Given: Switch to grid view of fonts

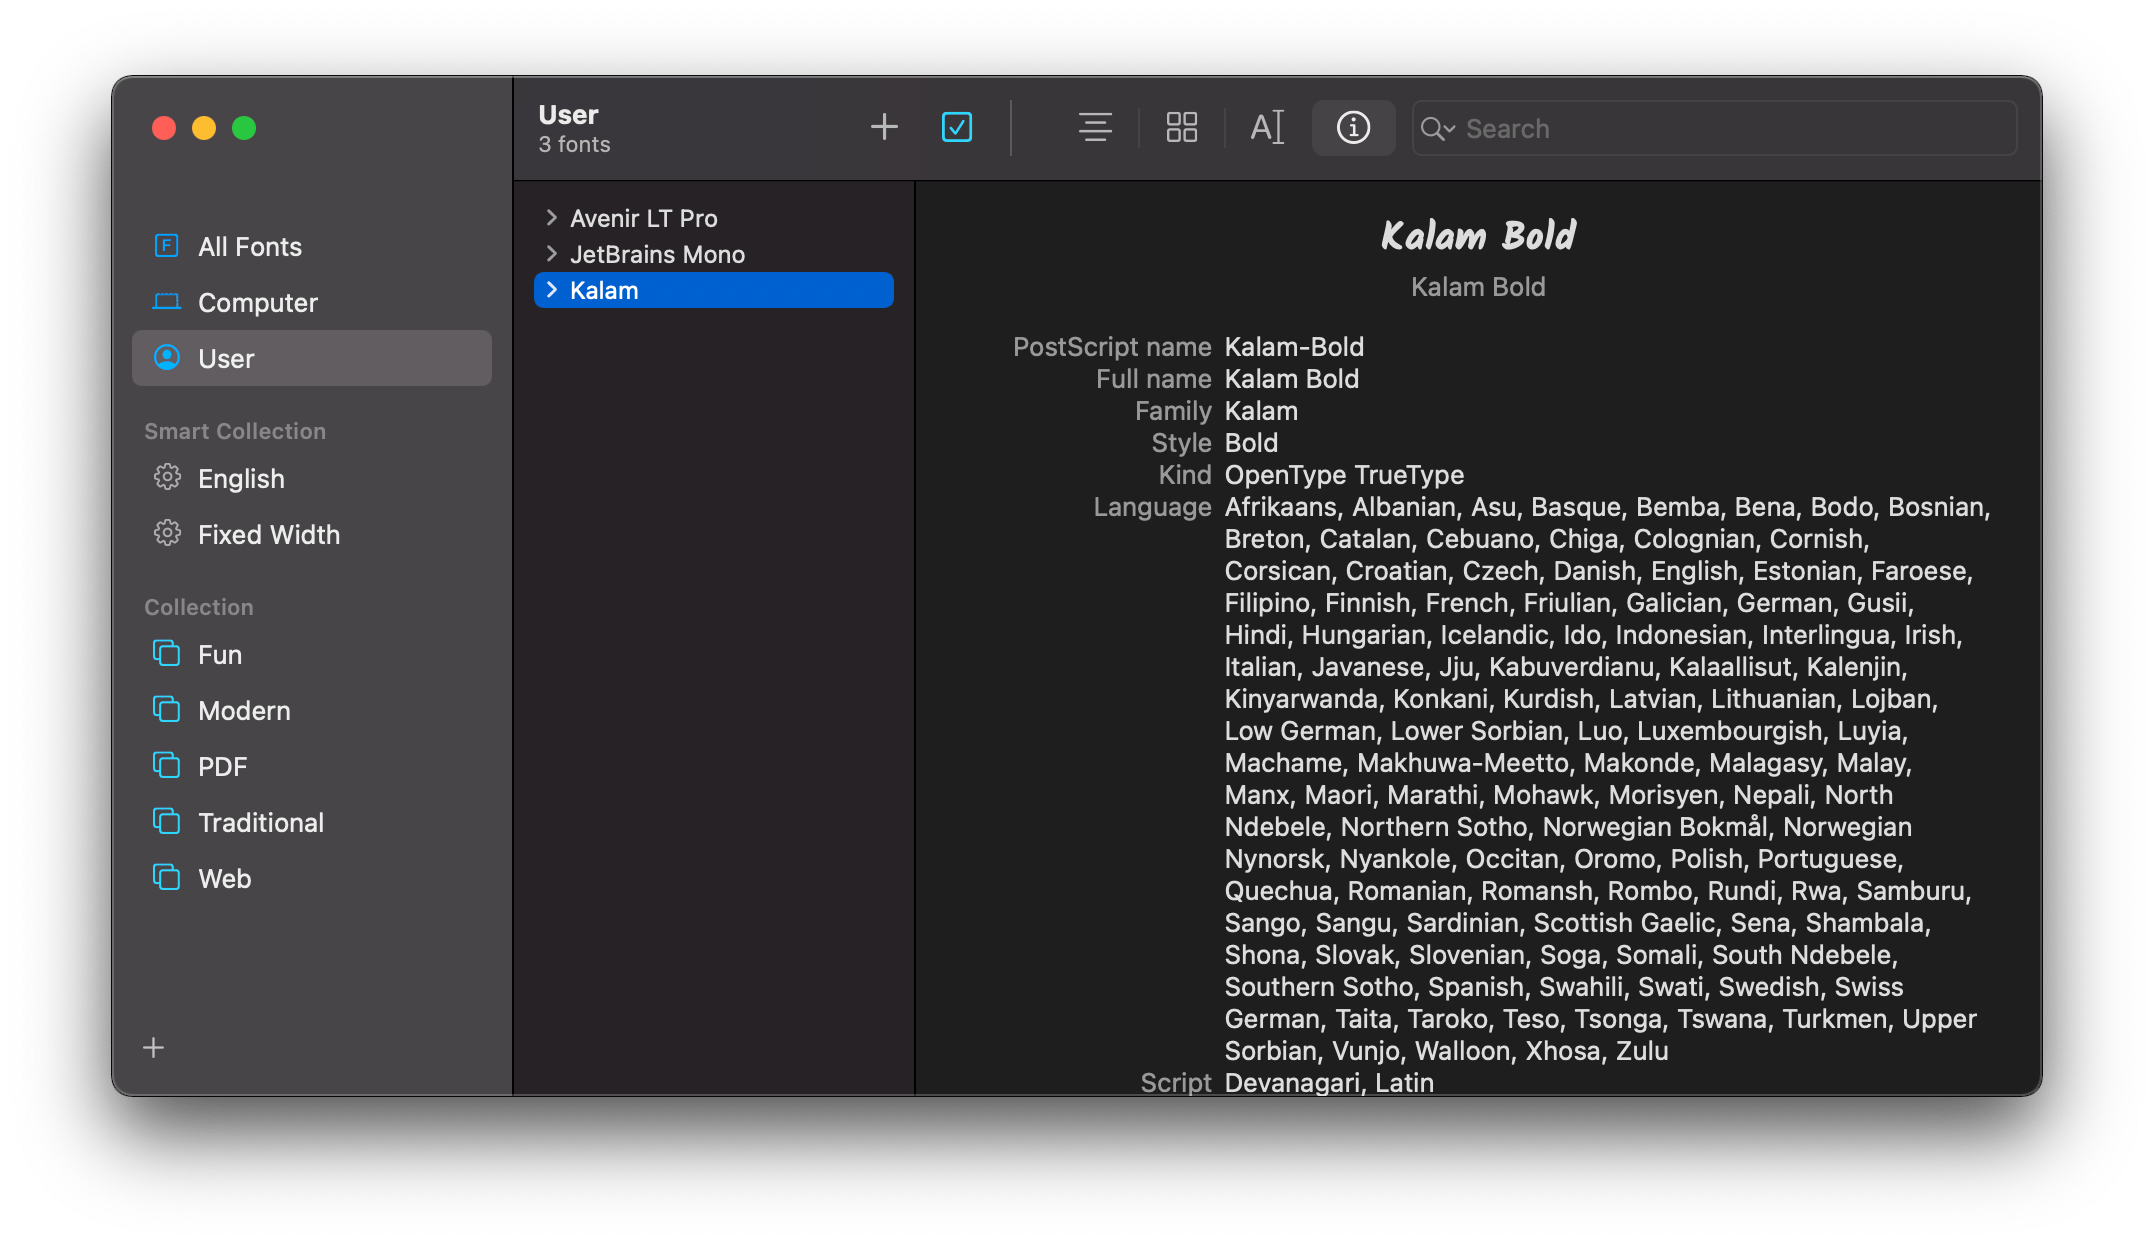Looking at the screenshot, I should 1180,127.
